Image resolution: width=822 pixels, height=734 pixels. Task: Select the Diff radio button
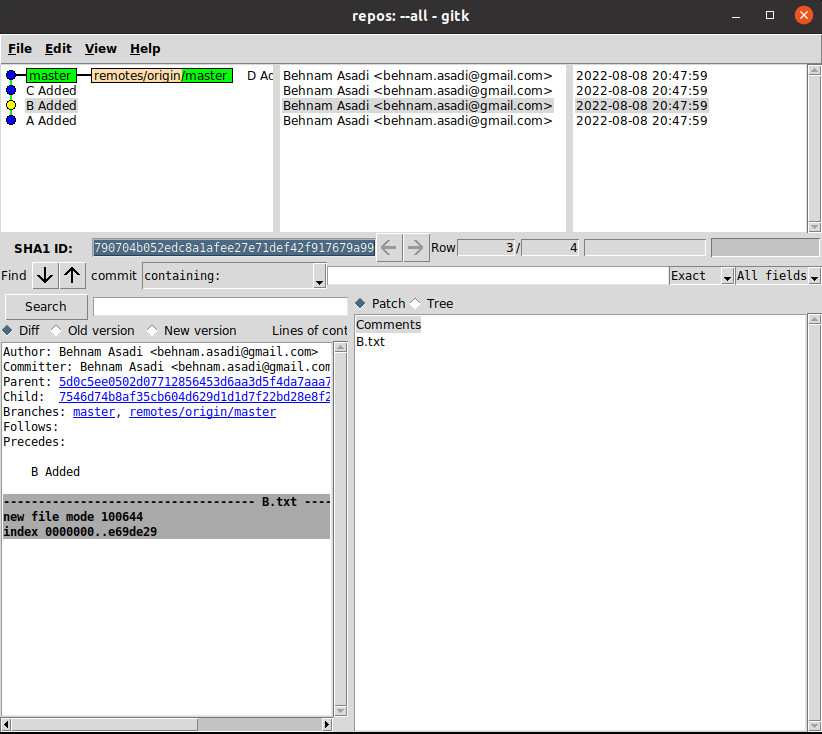pyautogui.click(x=9, y=330)
